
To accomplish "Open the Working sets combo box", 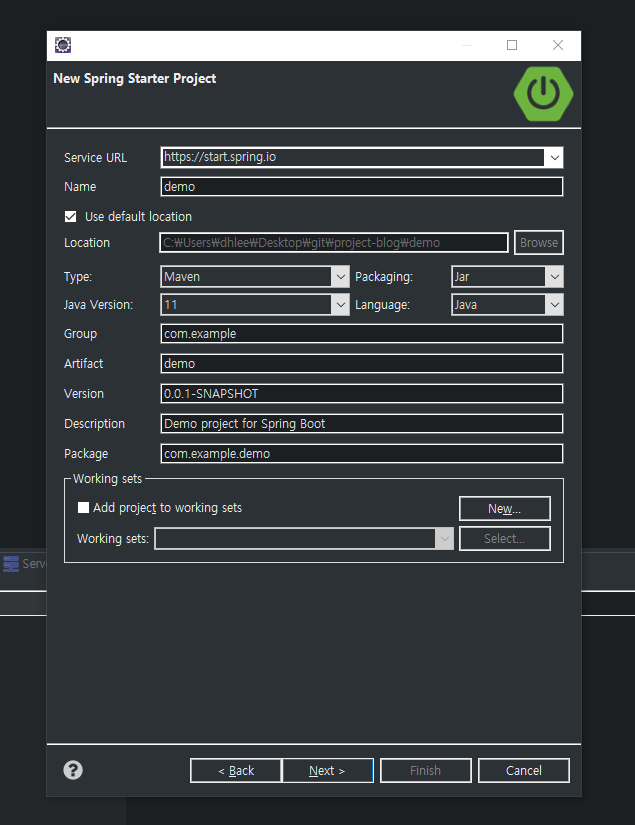I will [x=304, y=539].
